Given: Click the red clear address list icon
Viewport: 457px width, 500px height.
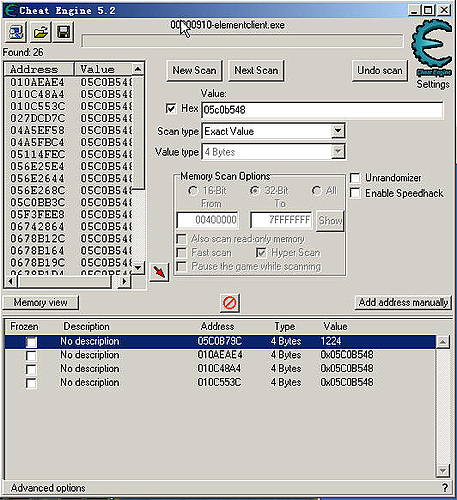Looking at the screenshot, I should tap(230, 303).
